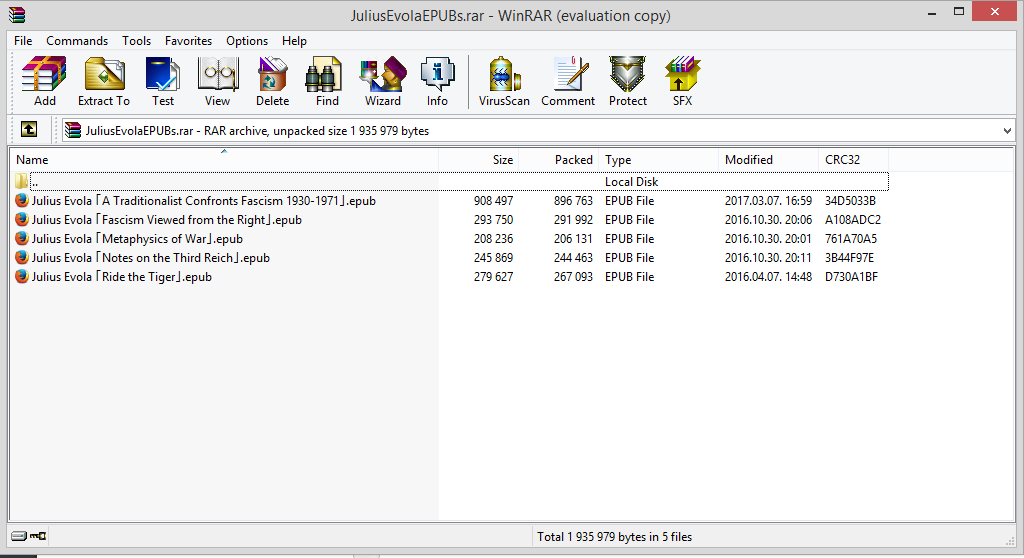The width and height of the screenshot is (1024, 558).
Task: Open the Commands menu
Action: [x=77, y=41]
